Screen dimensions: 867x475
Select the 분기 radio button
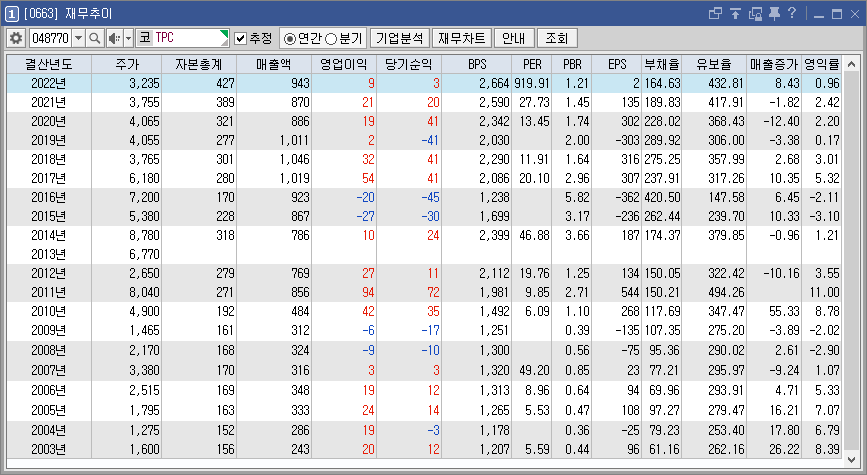pos(331,39)
